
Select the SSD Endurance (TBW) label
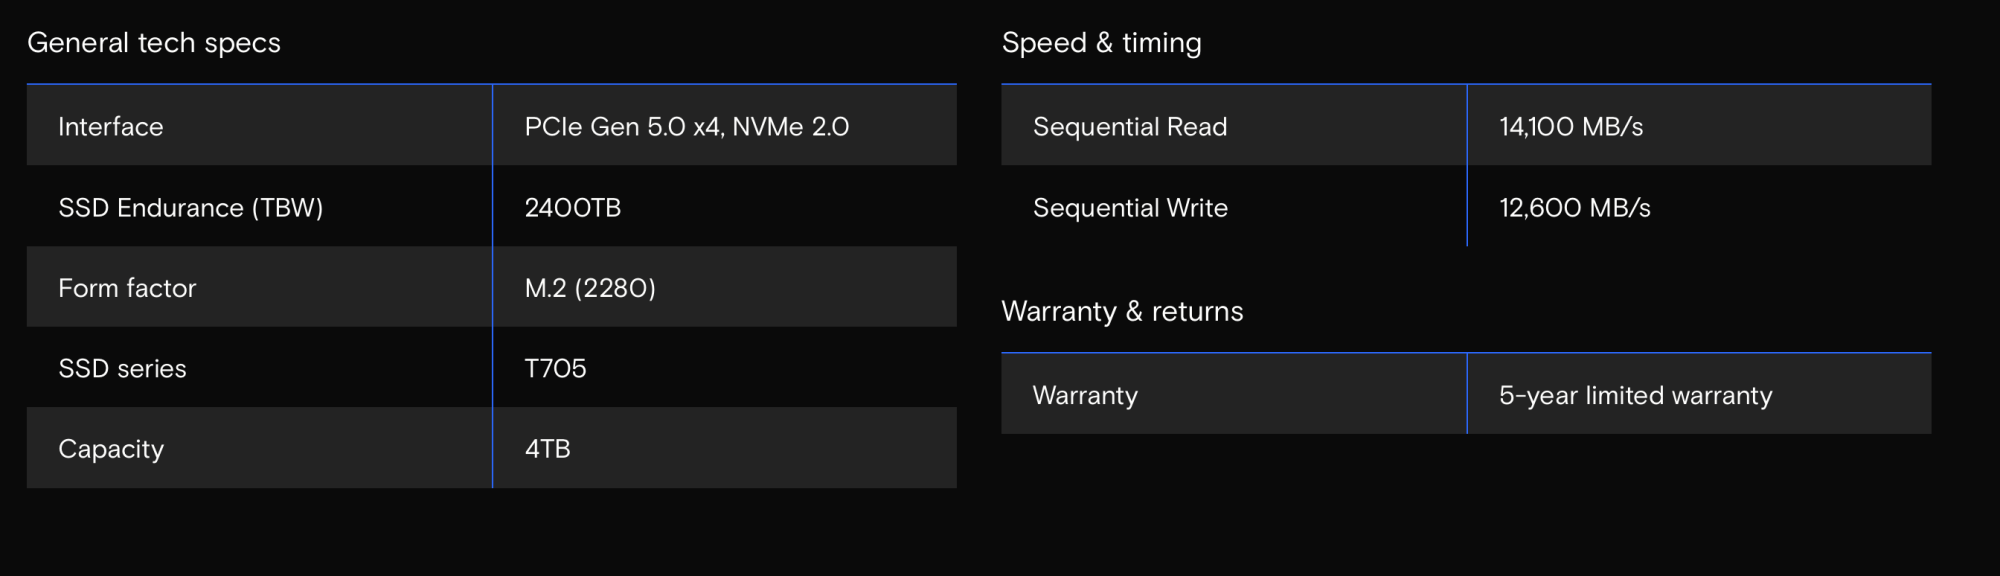point(191,207)
